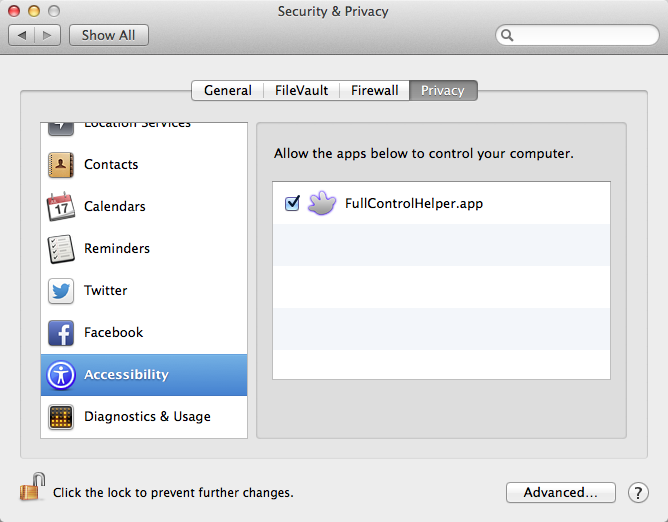
Task: Open help with the question mark button
Action: [638, 493]
